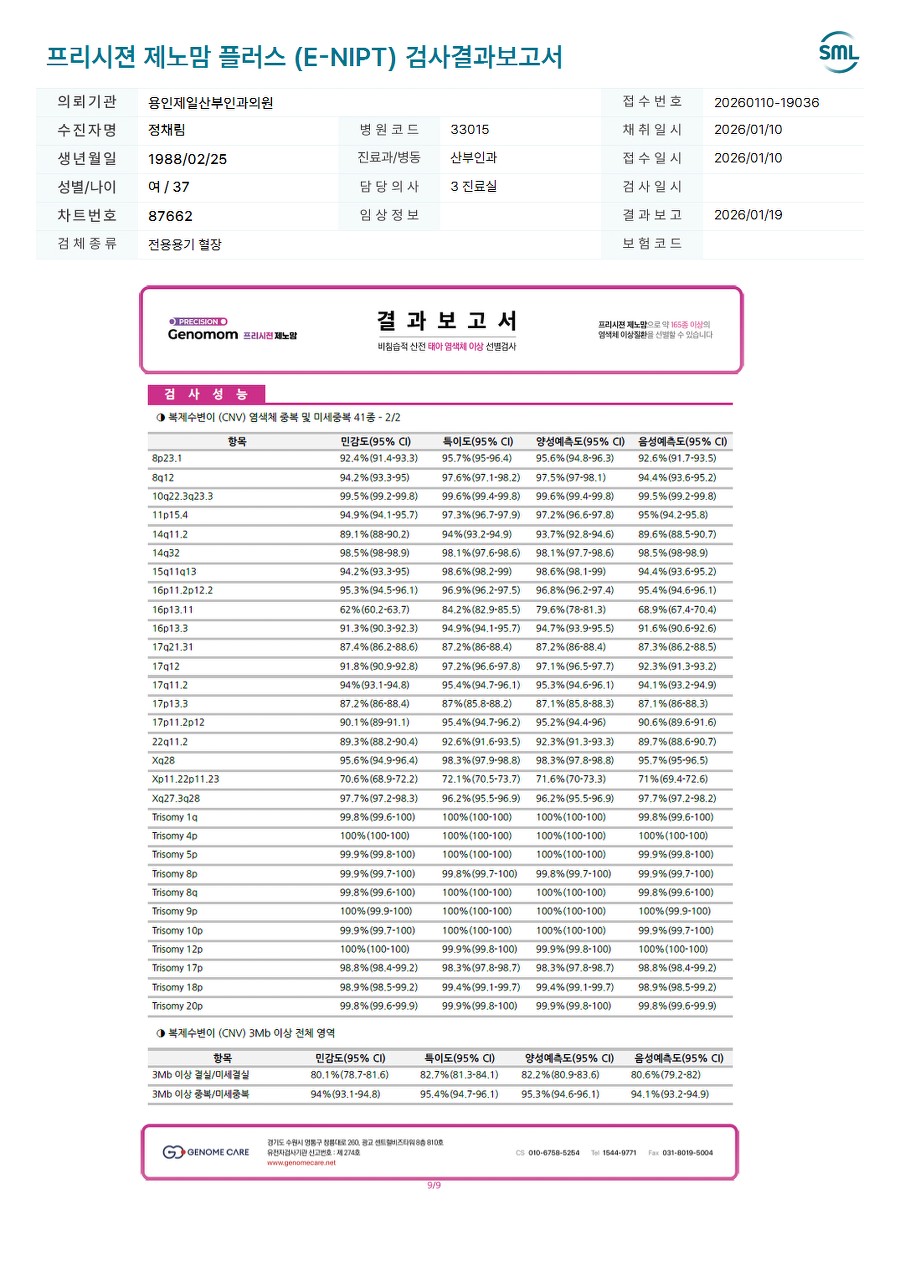Select the Trisomy 18p row label
Viewport: 900px width, 1271px height.
177,986
